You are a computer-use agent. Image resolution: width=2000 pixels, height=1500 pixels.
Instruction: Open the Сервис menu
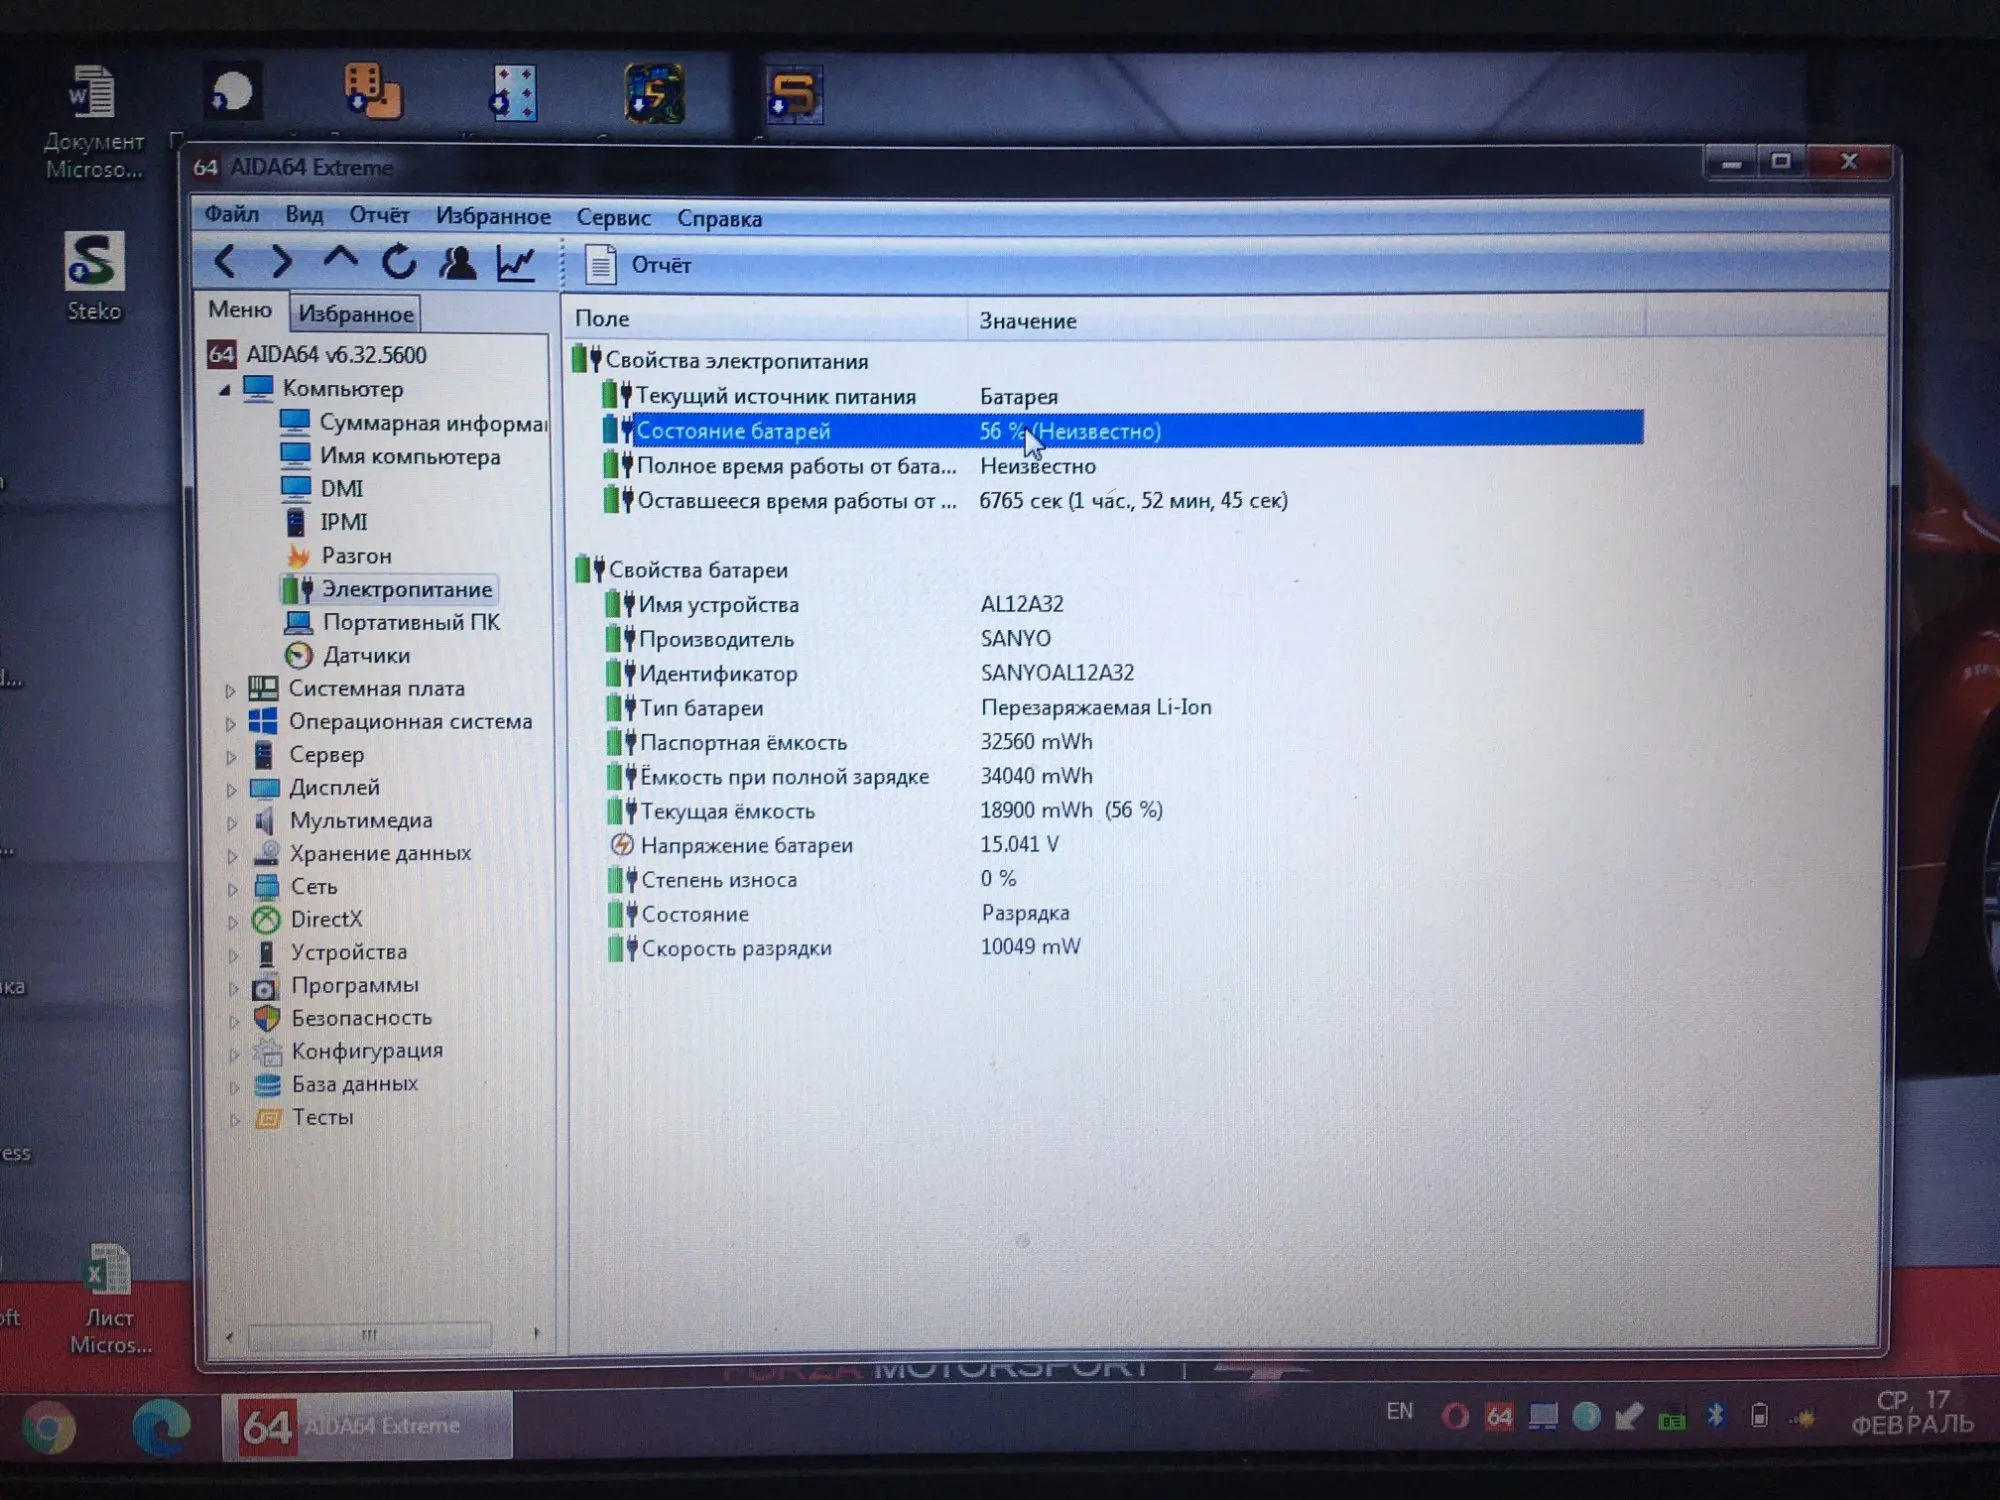click(613, 218)
